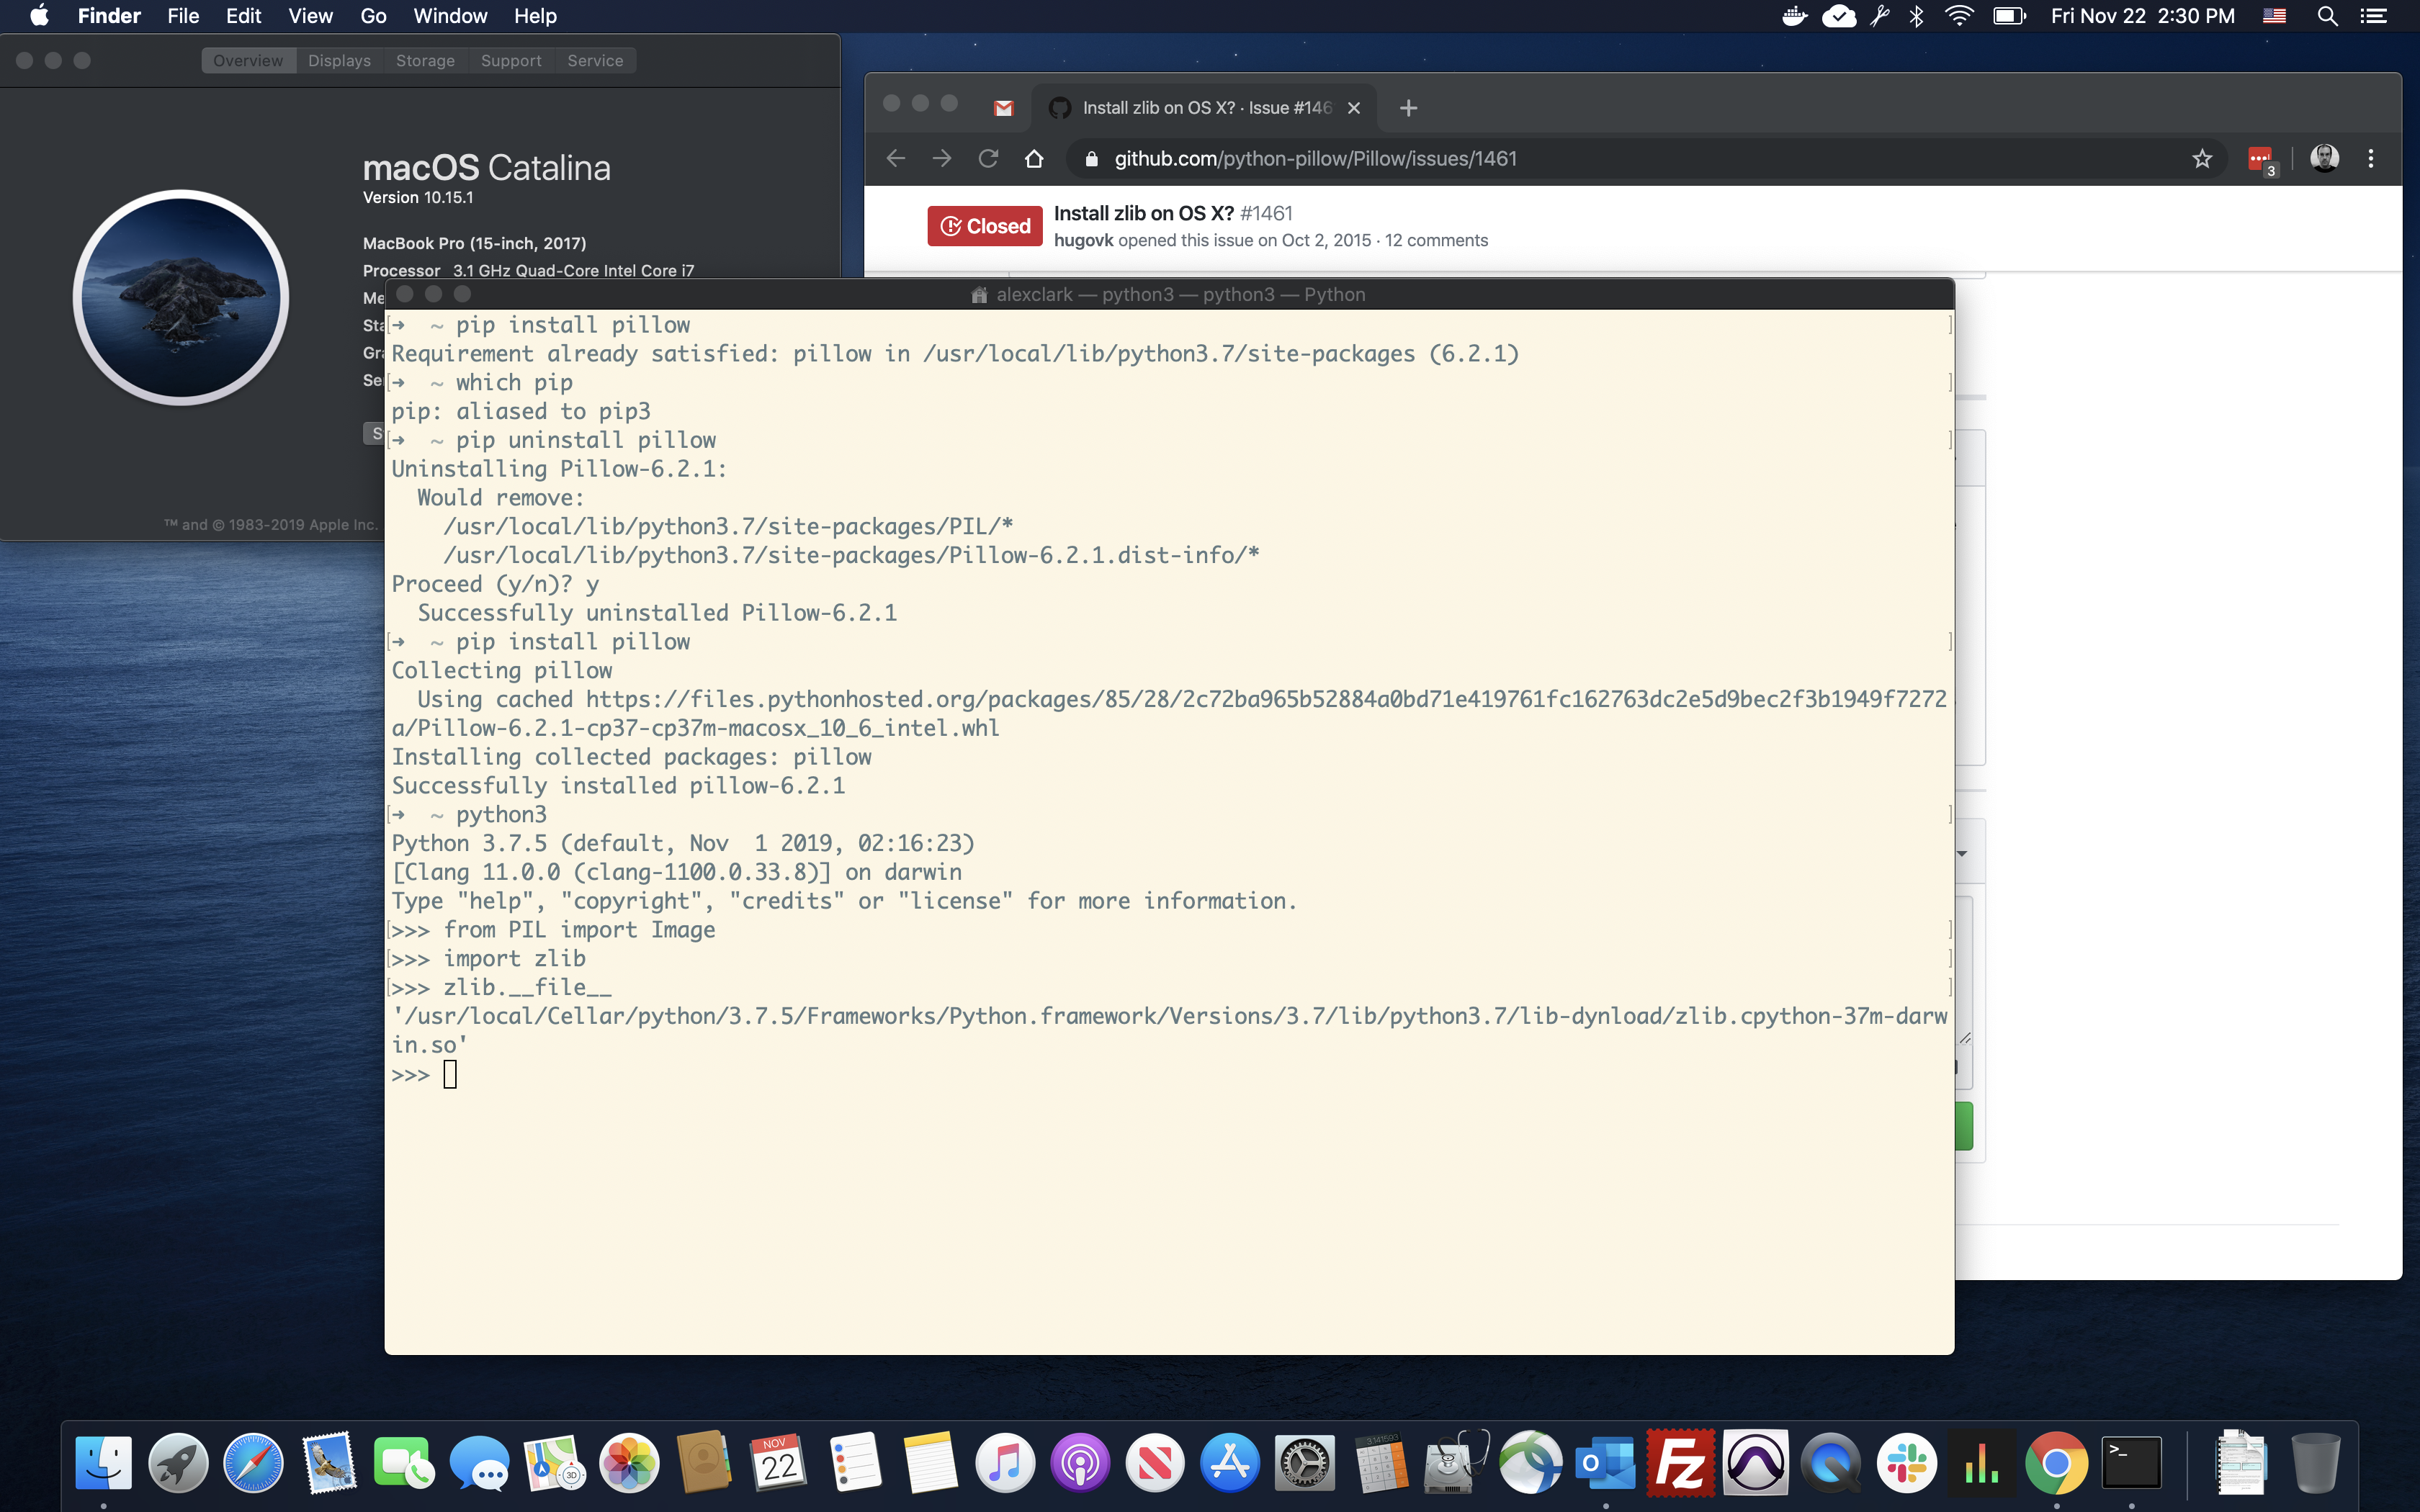The image size is (2420, 1512).
Task: Click Chrome's home button
Action: 1034,159
